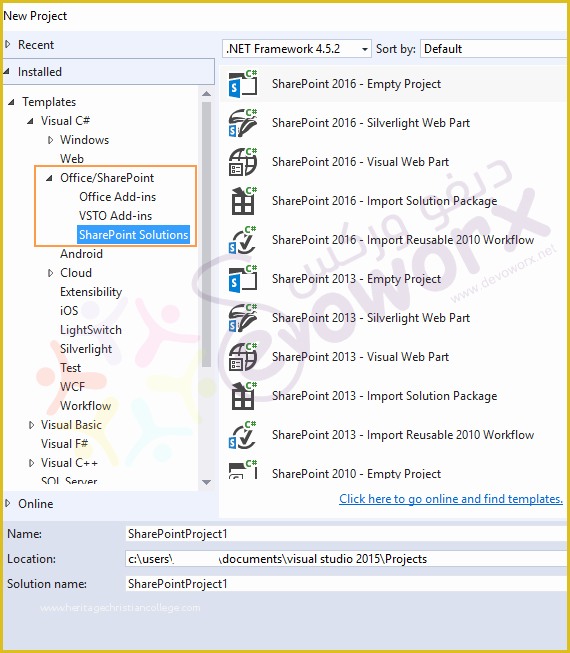Viewport: 570px width, 653px height.
Task: Select the Extensibility tree item
Action: (x=91, y=292)
